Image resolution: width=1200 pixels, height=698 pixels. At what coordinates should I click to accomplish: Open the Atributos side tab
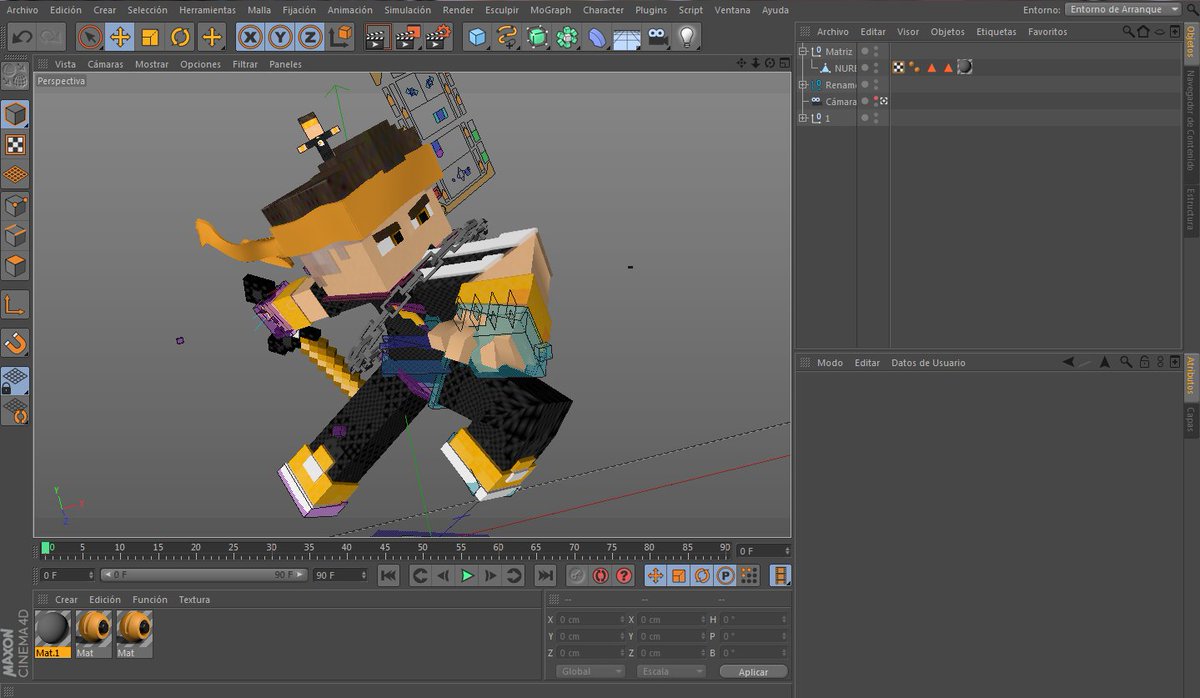pos(1191,377)
